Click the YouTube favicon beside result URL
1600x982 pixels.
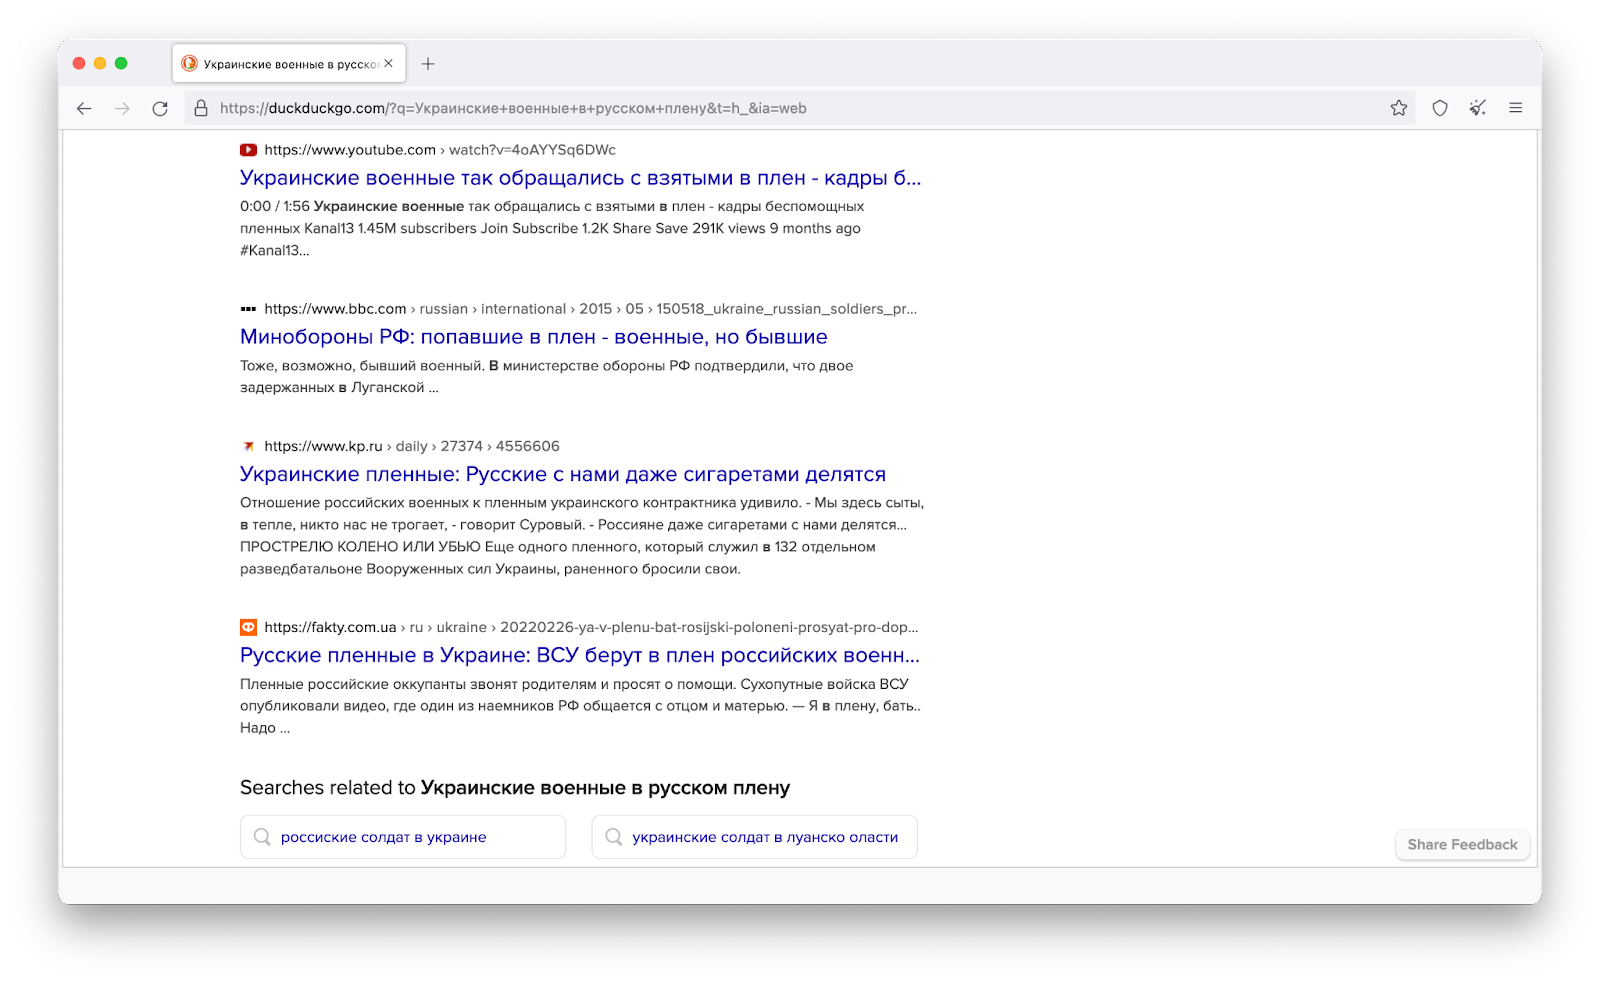pyautogui.click(x=248, y=150)
